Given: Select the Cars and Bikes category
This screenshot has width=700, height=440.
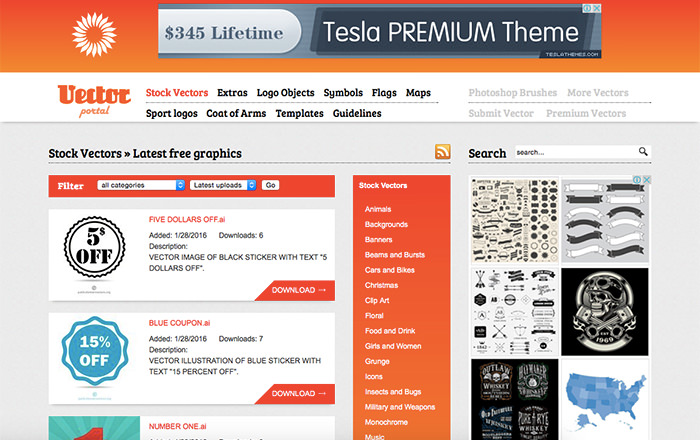Looking at the screenshot, I should 390,270.
